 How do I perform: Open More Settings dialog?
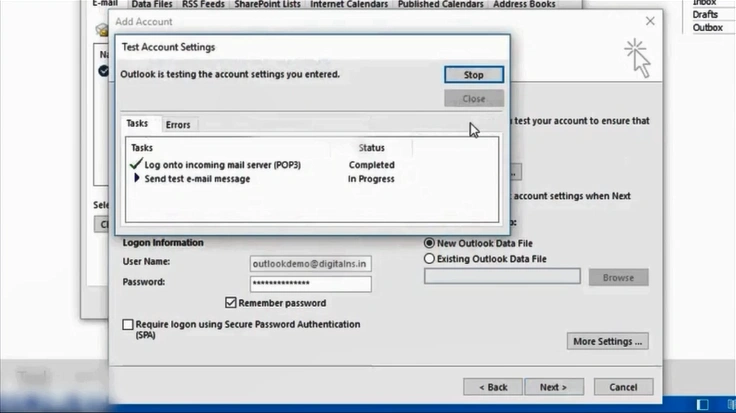[607, 341]
